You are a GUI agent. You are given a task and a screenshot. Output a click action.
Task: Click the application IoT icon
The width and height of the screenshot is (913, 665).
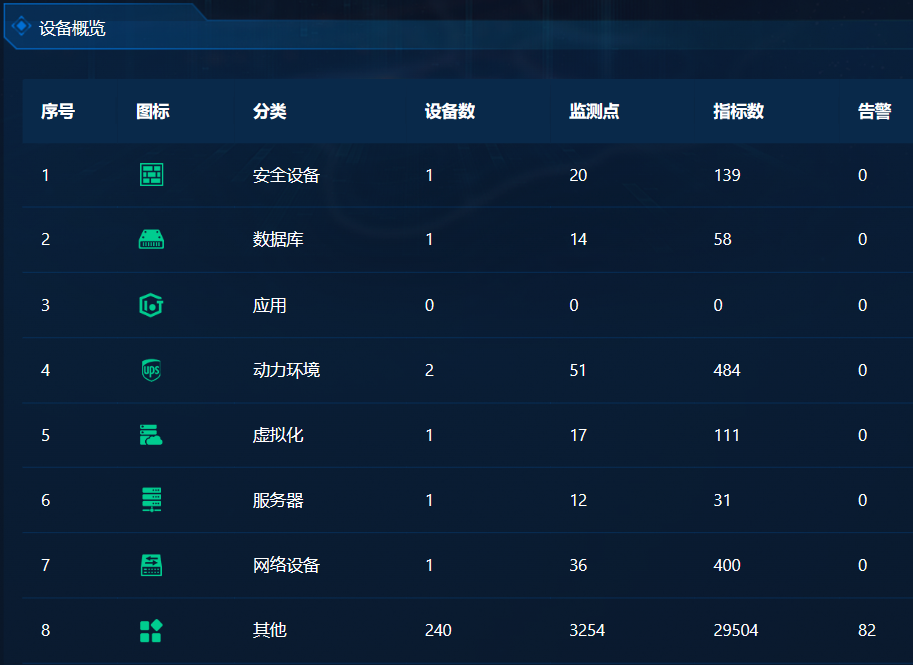[151, 305]
